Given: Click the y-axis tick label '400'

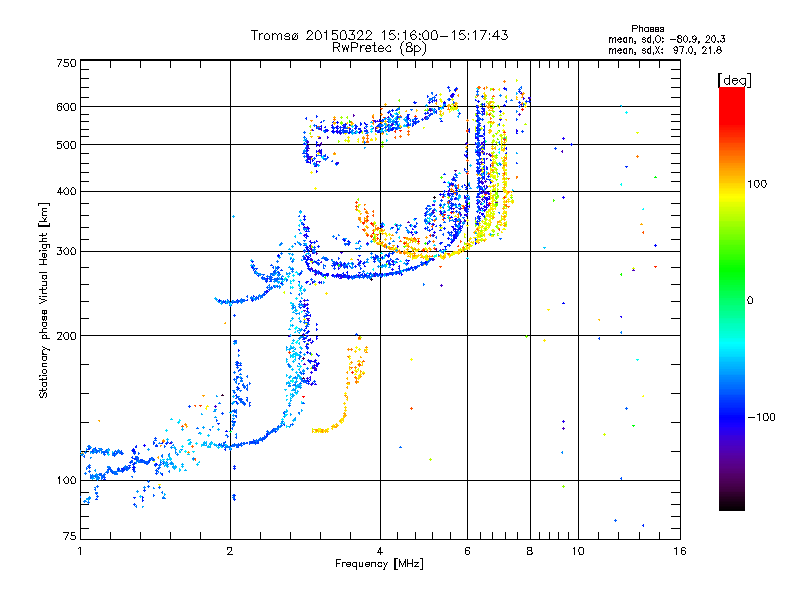Looking at the screenshot, I should [67, 191].
